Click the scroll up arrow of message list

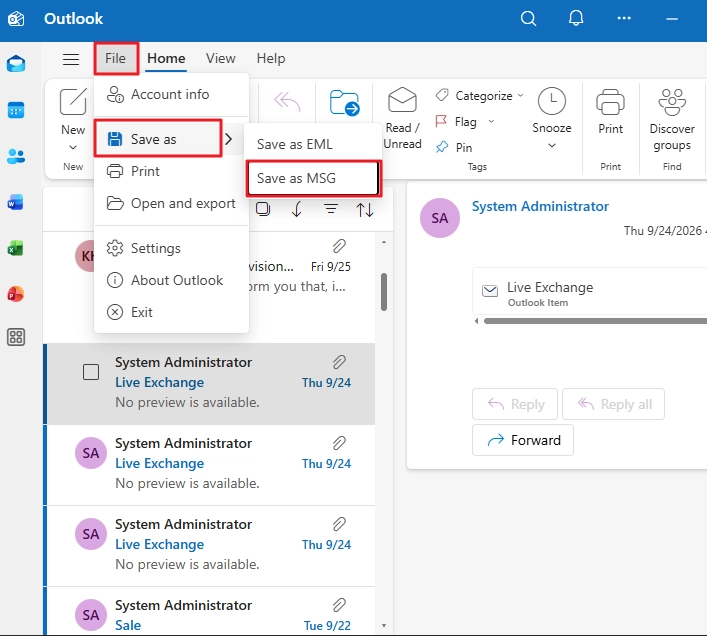(x=384, y=243)
